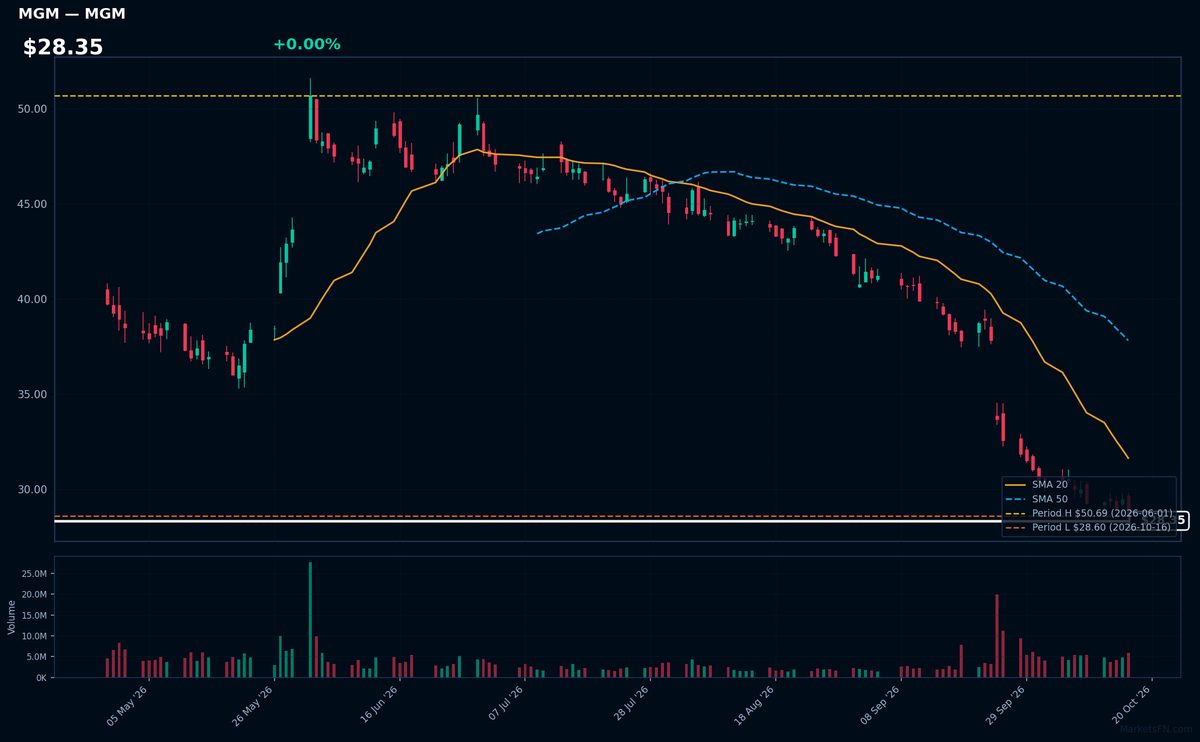
Task: Click the tallest green volume bar
Action: point(310,619)
